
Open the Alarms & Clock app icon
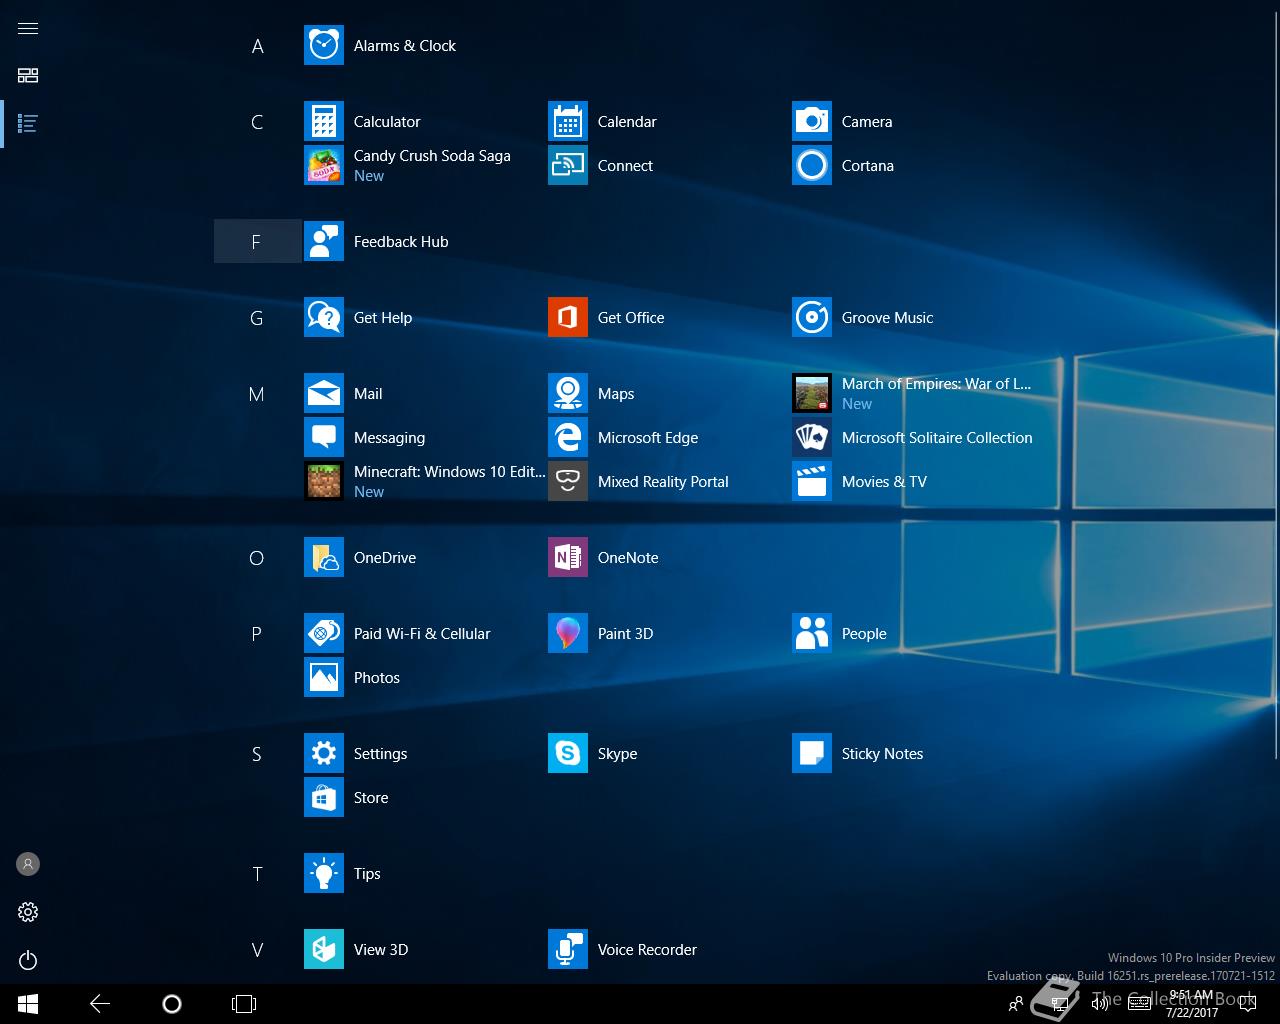coord(324,46)
